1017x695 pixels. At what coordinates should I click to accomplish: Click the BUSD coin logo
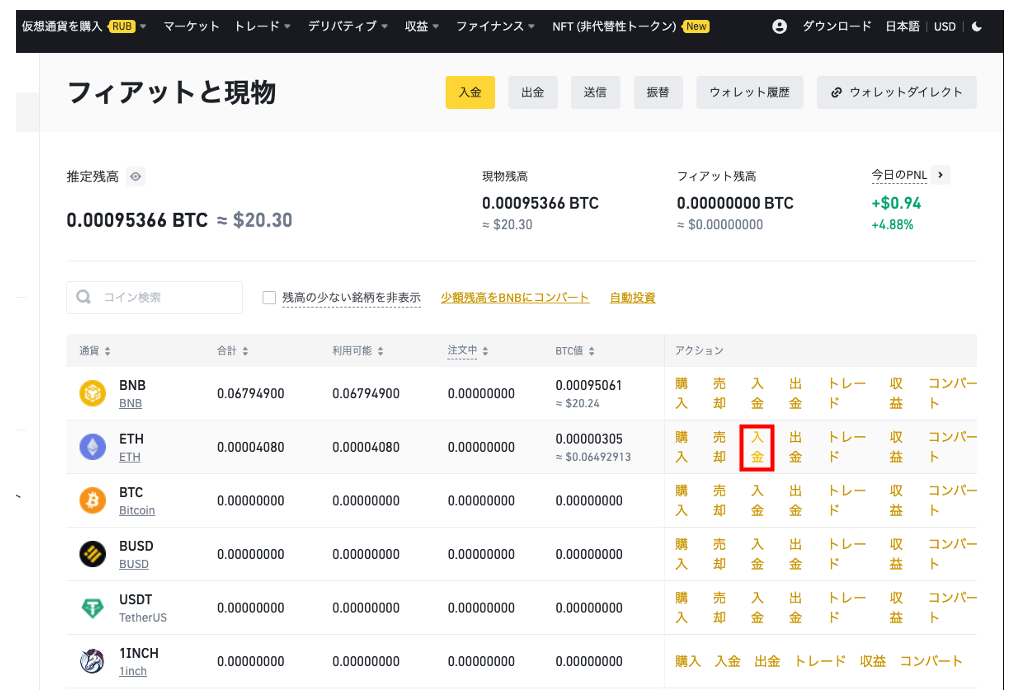tap(93, 554)
